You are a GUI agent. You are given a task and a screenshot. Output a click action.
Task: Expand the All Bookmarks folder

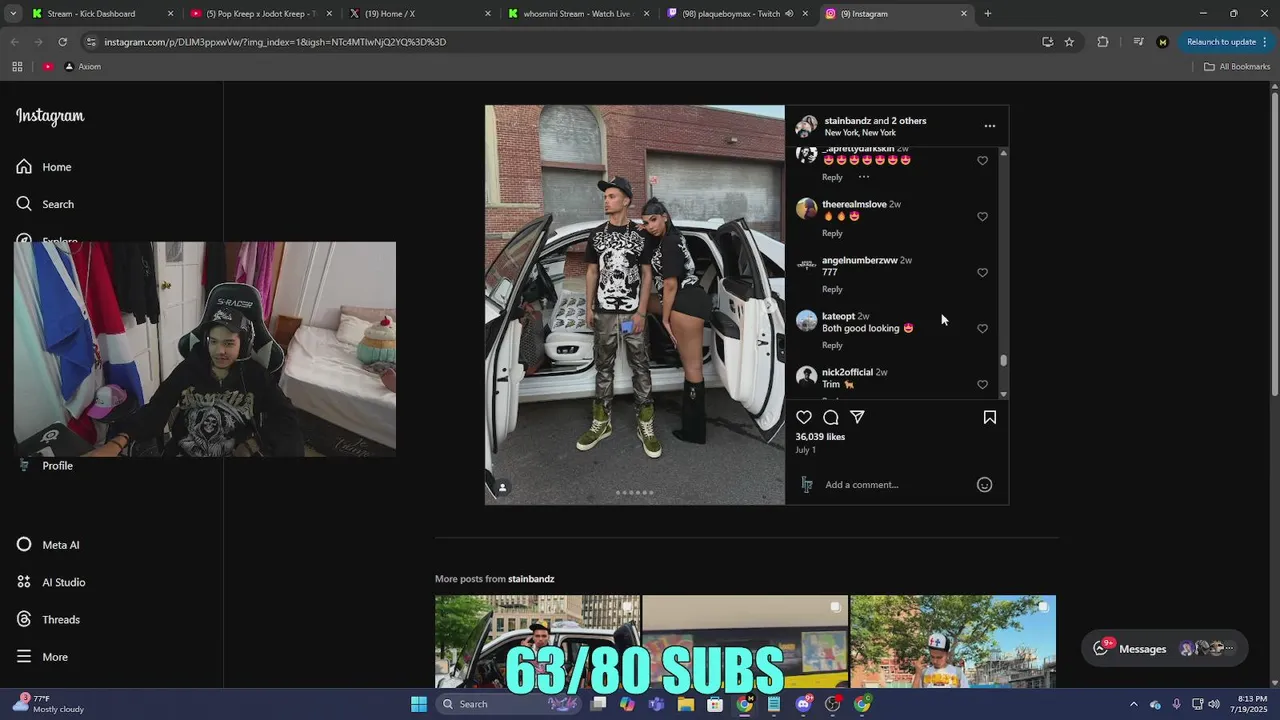pyautogui.click(x=1237, y=66)
